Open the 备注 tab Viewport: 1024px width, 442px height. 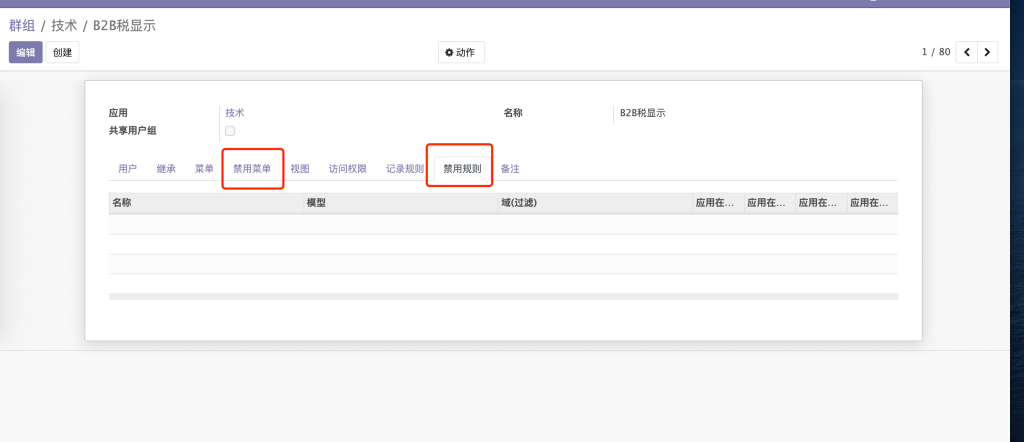(510, 169)
